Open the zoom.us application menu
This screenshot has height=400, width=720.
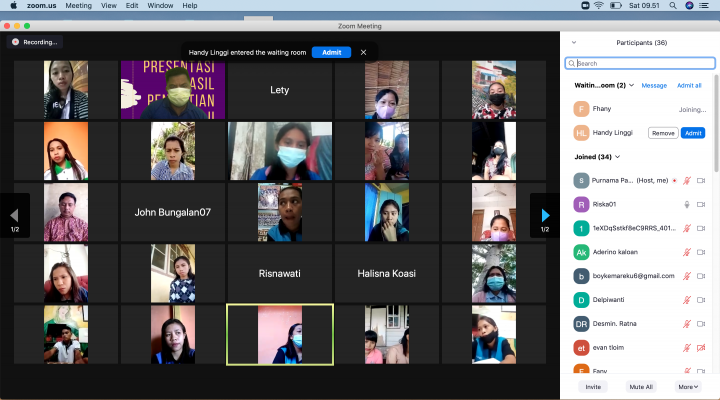tap(41, 6)
